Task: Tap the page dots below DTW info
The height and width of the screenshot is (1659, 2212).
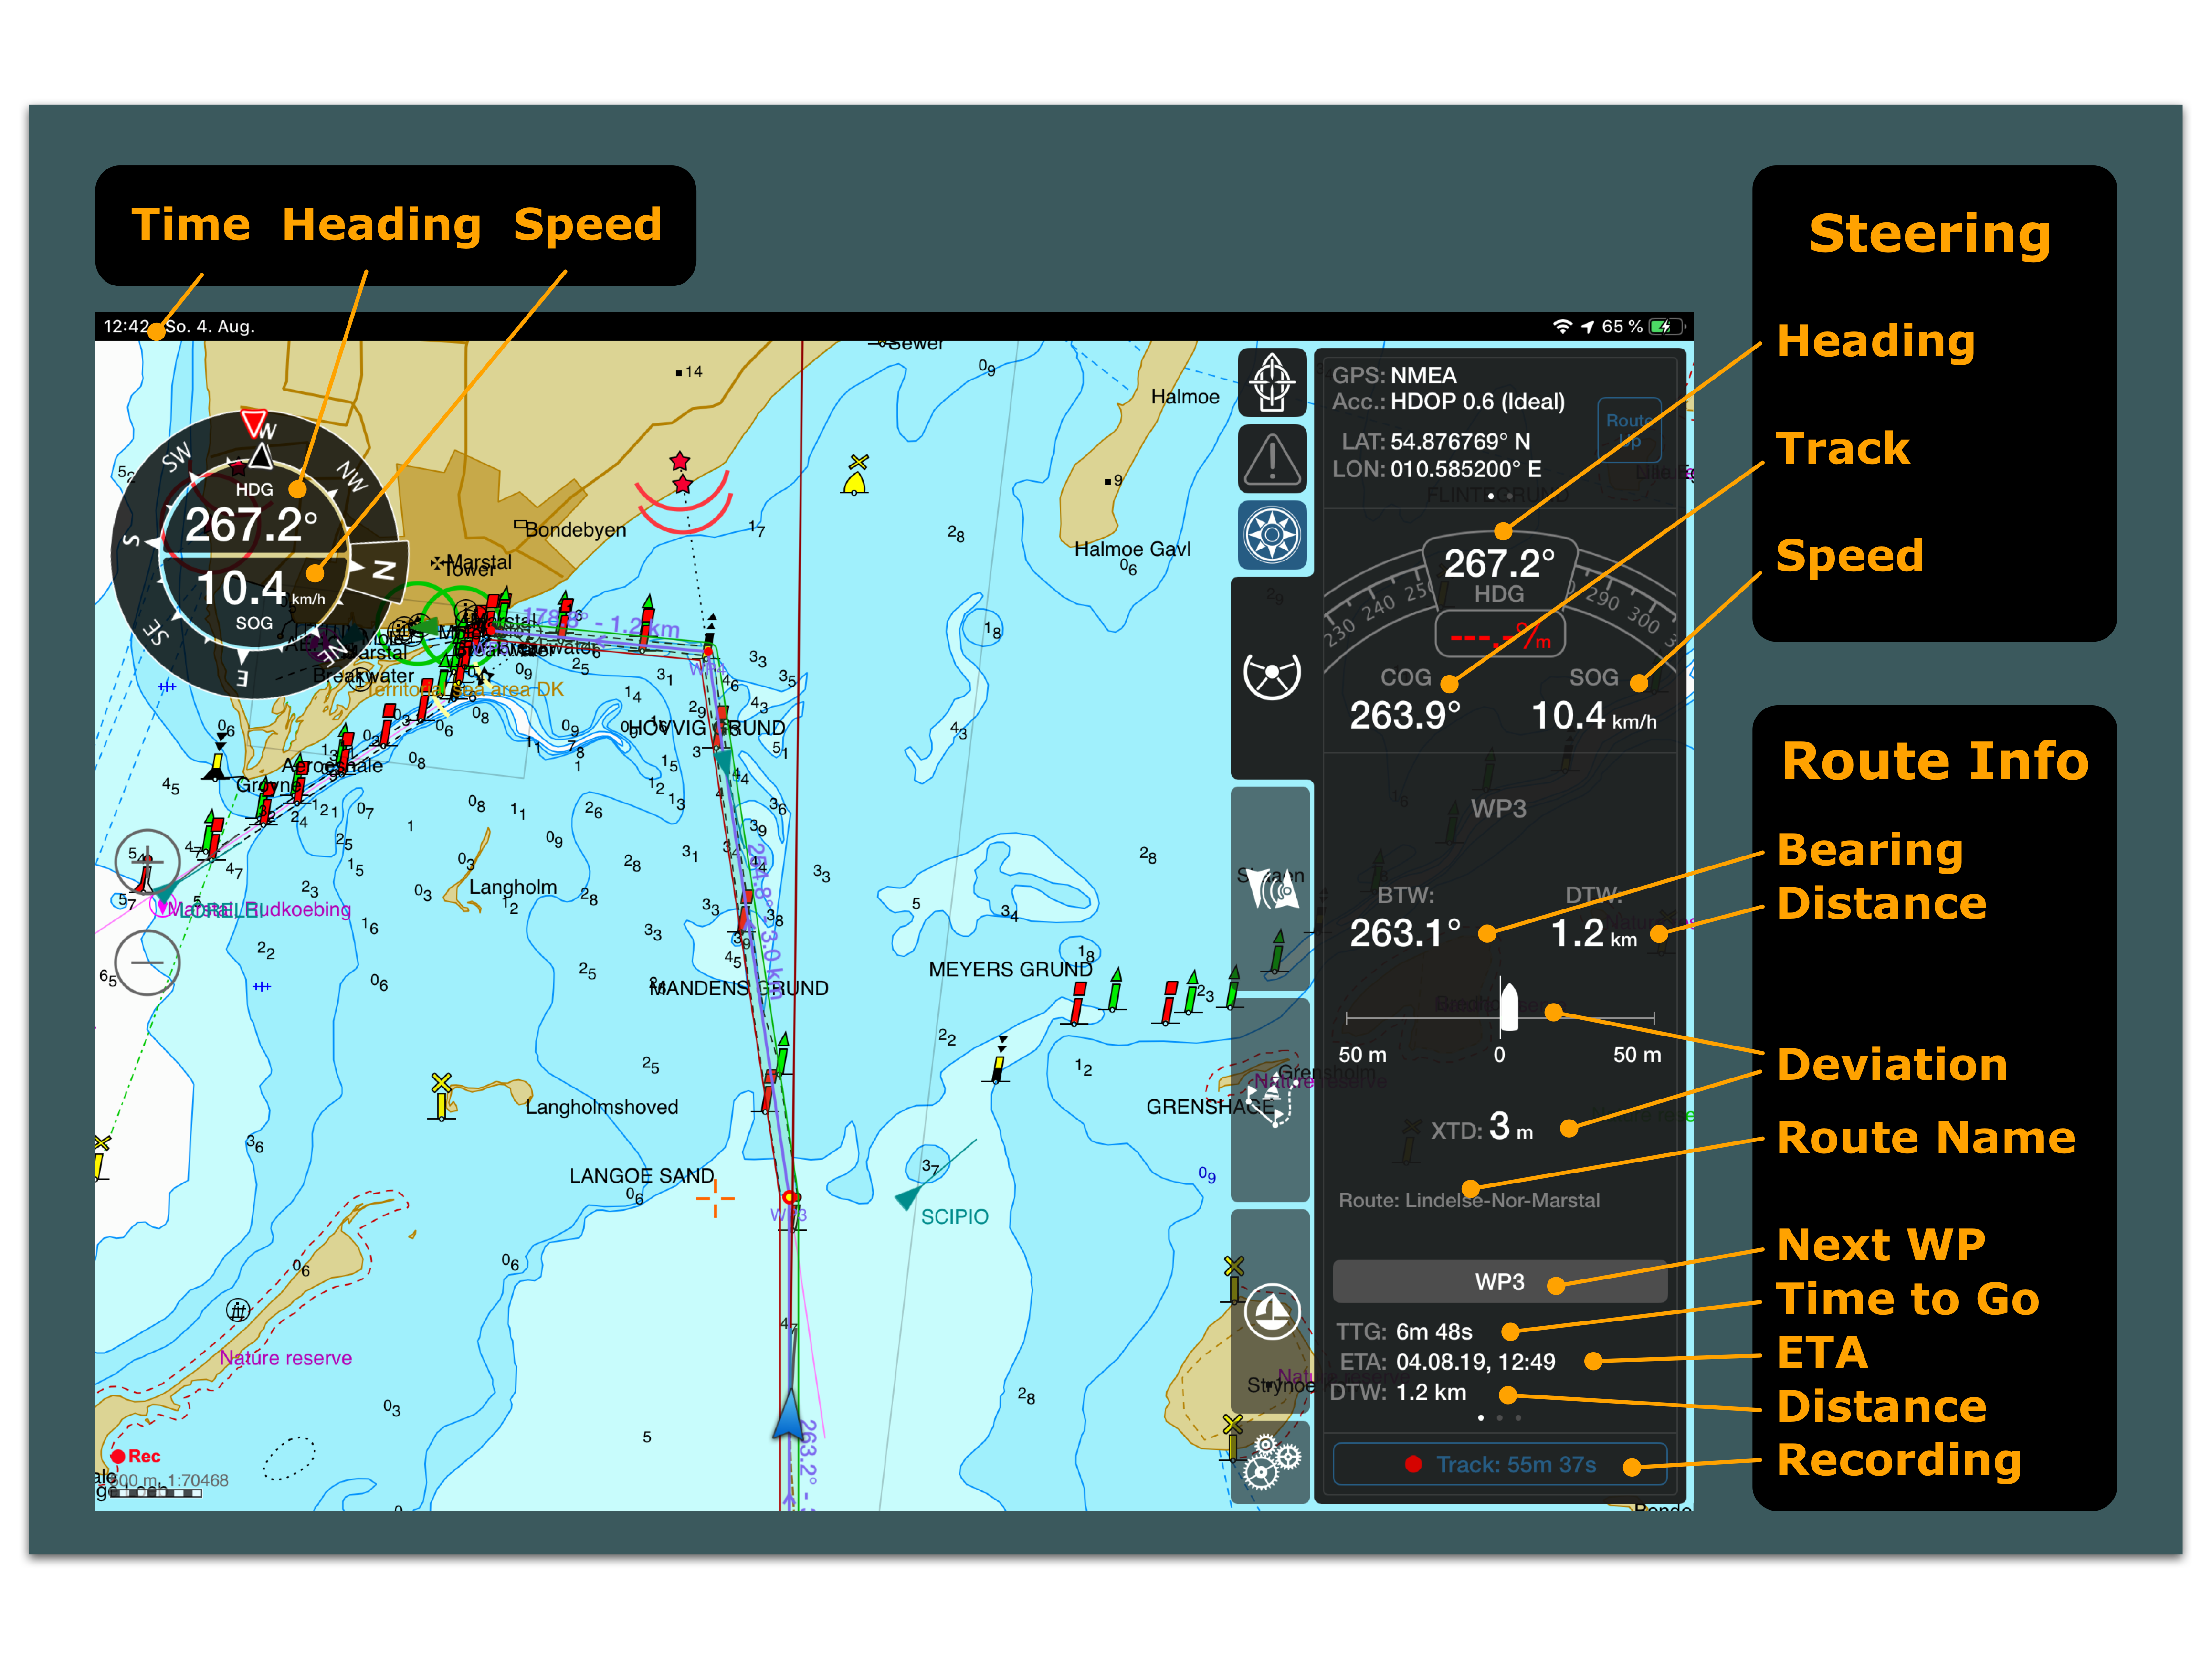Action: pos(1499,1418)
